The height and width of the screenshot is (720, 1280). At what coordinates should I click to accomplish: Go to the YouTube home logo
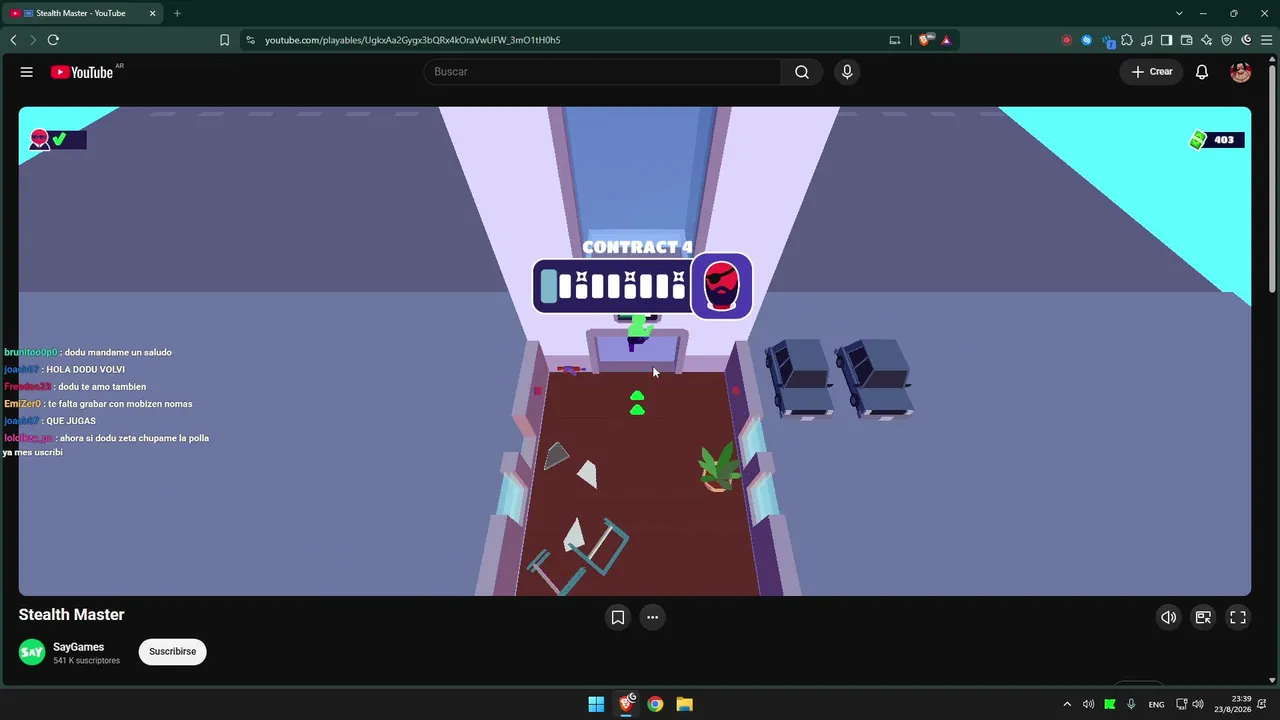coord(82,72)
